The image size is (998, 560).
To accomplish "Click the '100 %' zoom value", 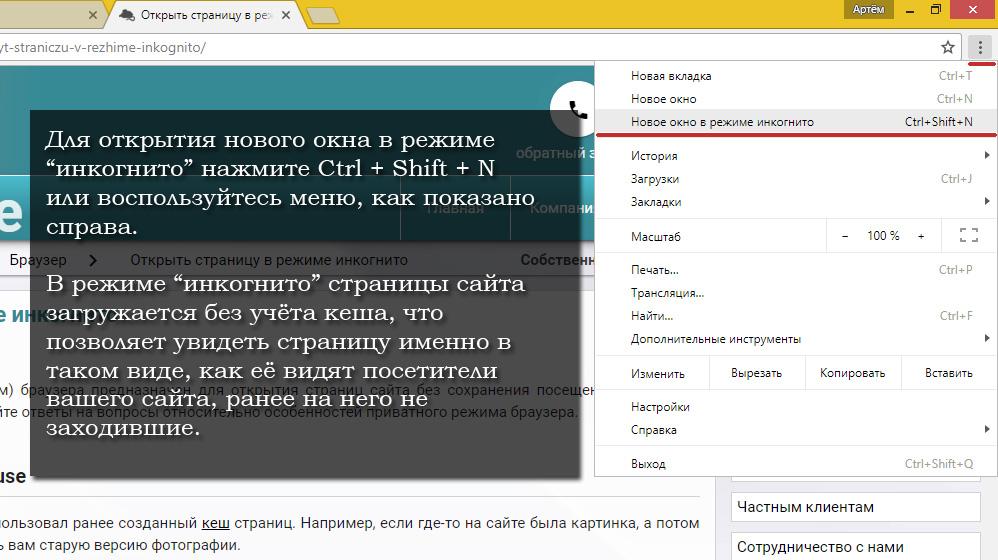I will [883, 236].
